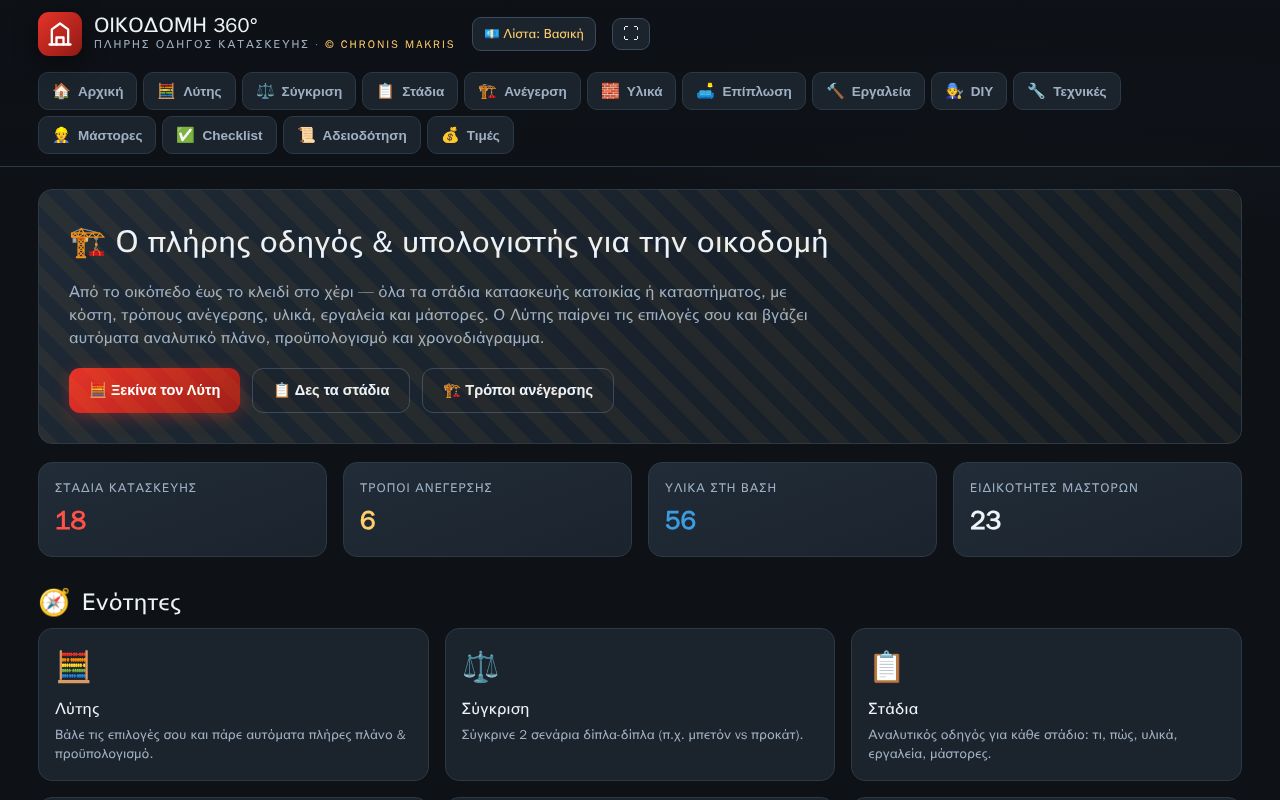Click the scales icon in Σύγκριση card
This screenshot has width=1280, height=800.
(x=480, y=667)
